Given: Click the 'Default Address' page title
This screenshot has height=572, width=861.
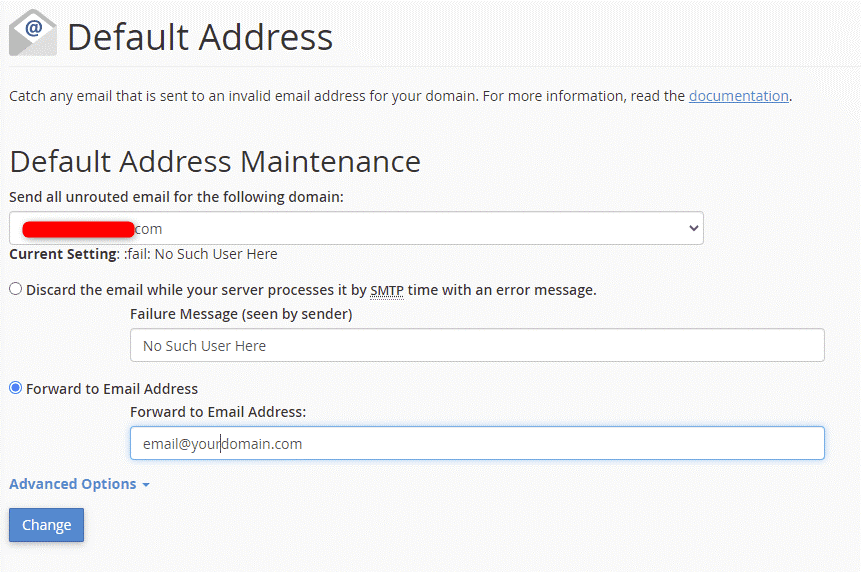Looking at the screenshot, I should [200, 37].
